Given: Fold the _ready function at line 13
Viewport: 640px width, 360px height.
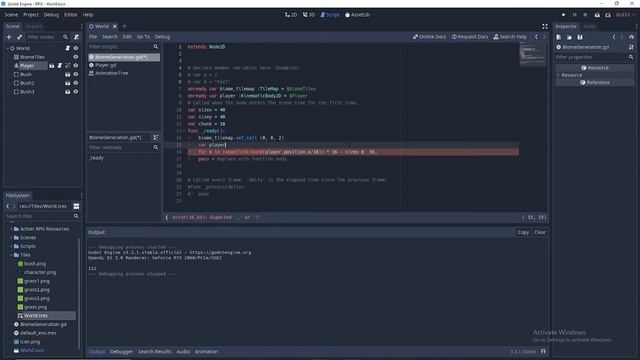Looking at the screenshot, I should pyautogui.click(x=184, y=131).
